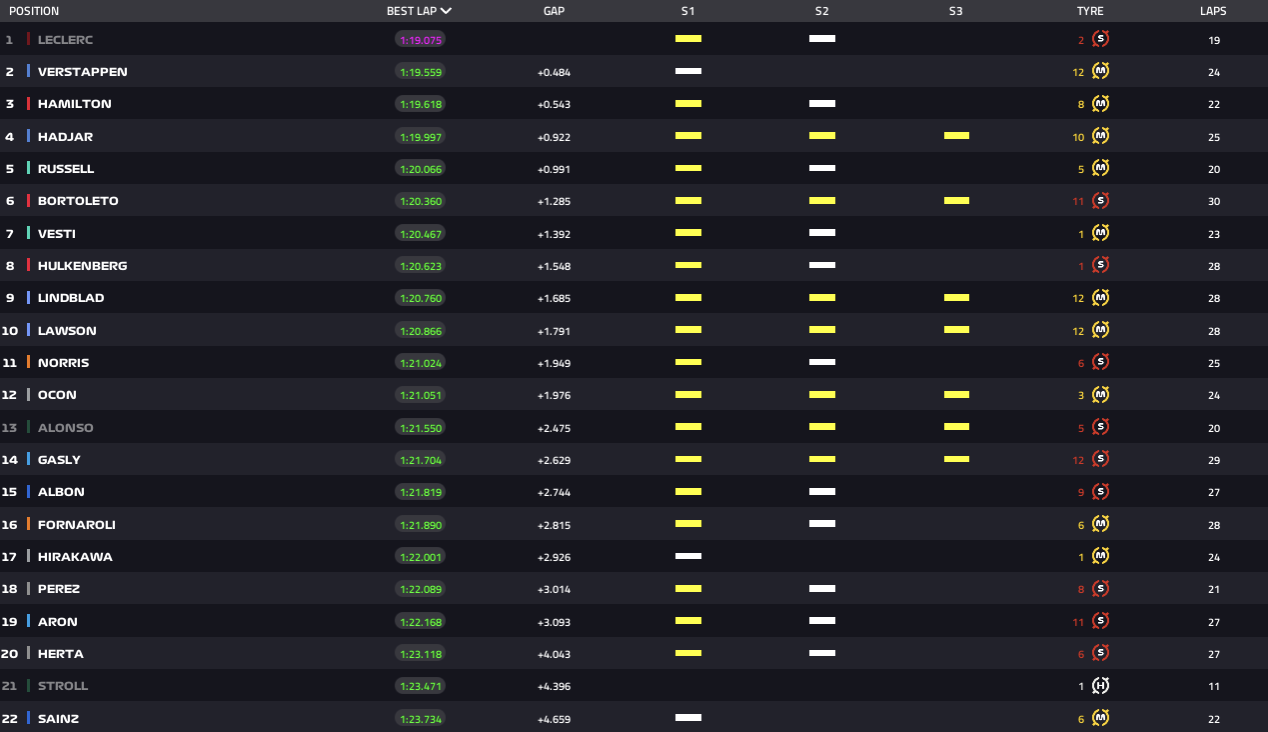Click Hulkenberg's best lap 1:20.623
Image resolution: width=1268 pixels, height=732 pixels.
[420, 266]
